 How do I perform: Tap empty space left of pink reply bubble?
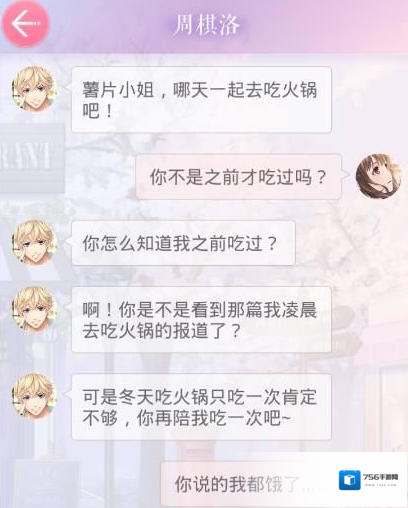[100, 177]
